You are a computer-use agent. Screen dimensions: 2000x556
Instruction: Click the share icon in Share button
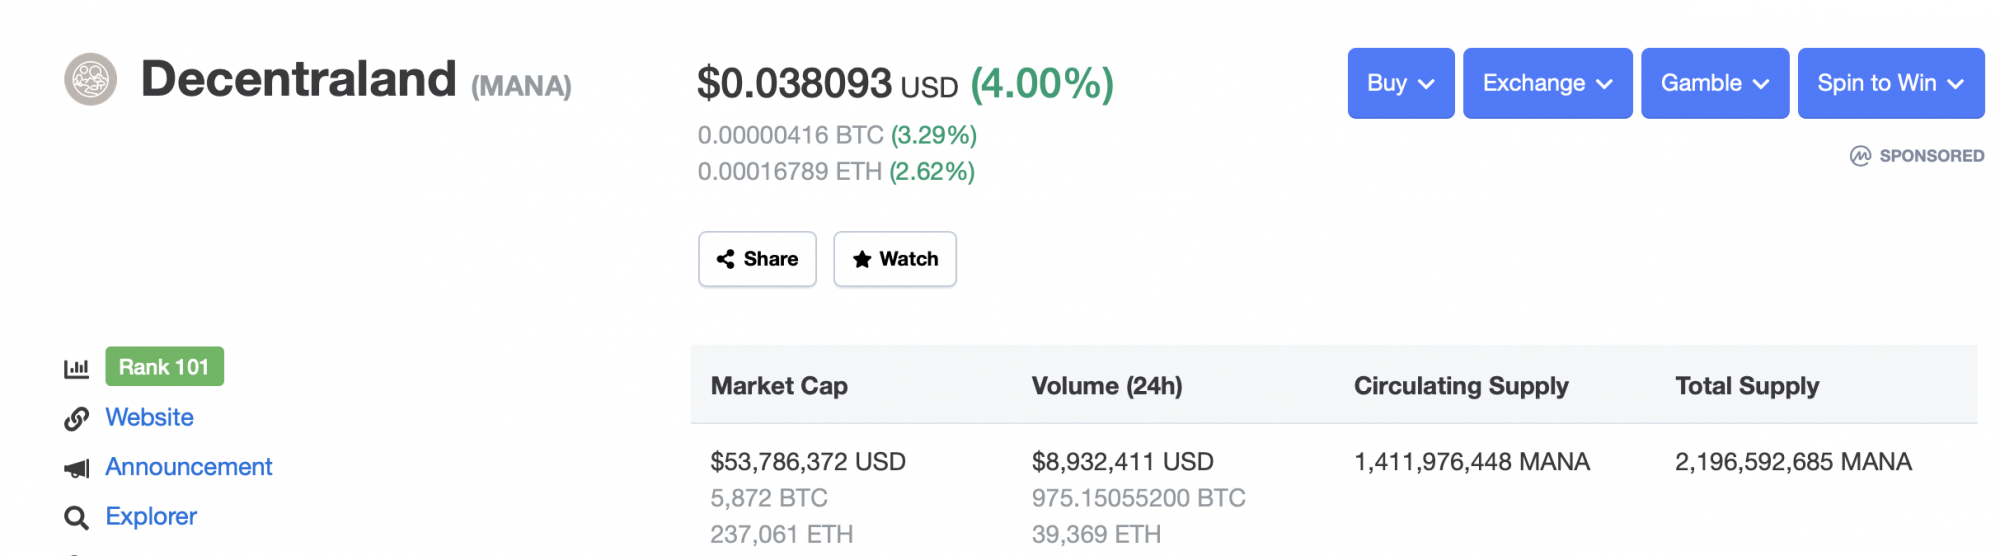(726, 259)
